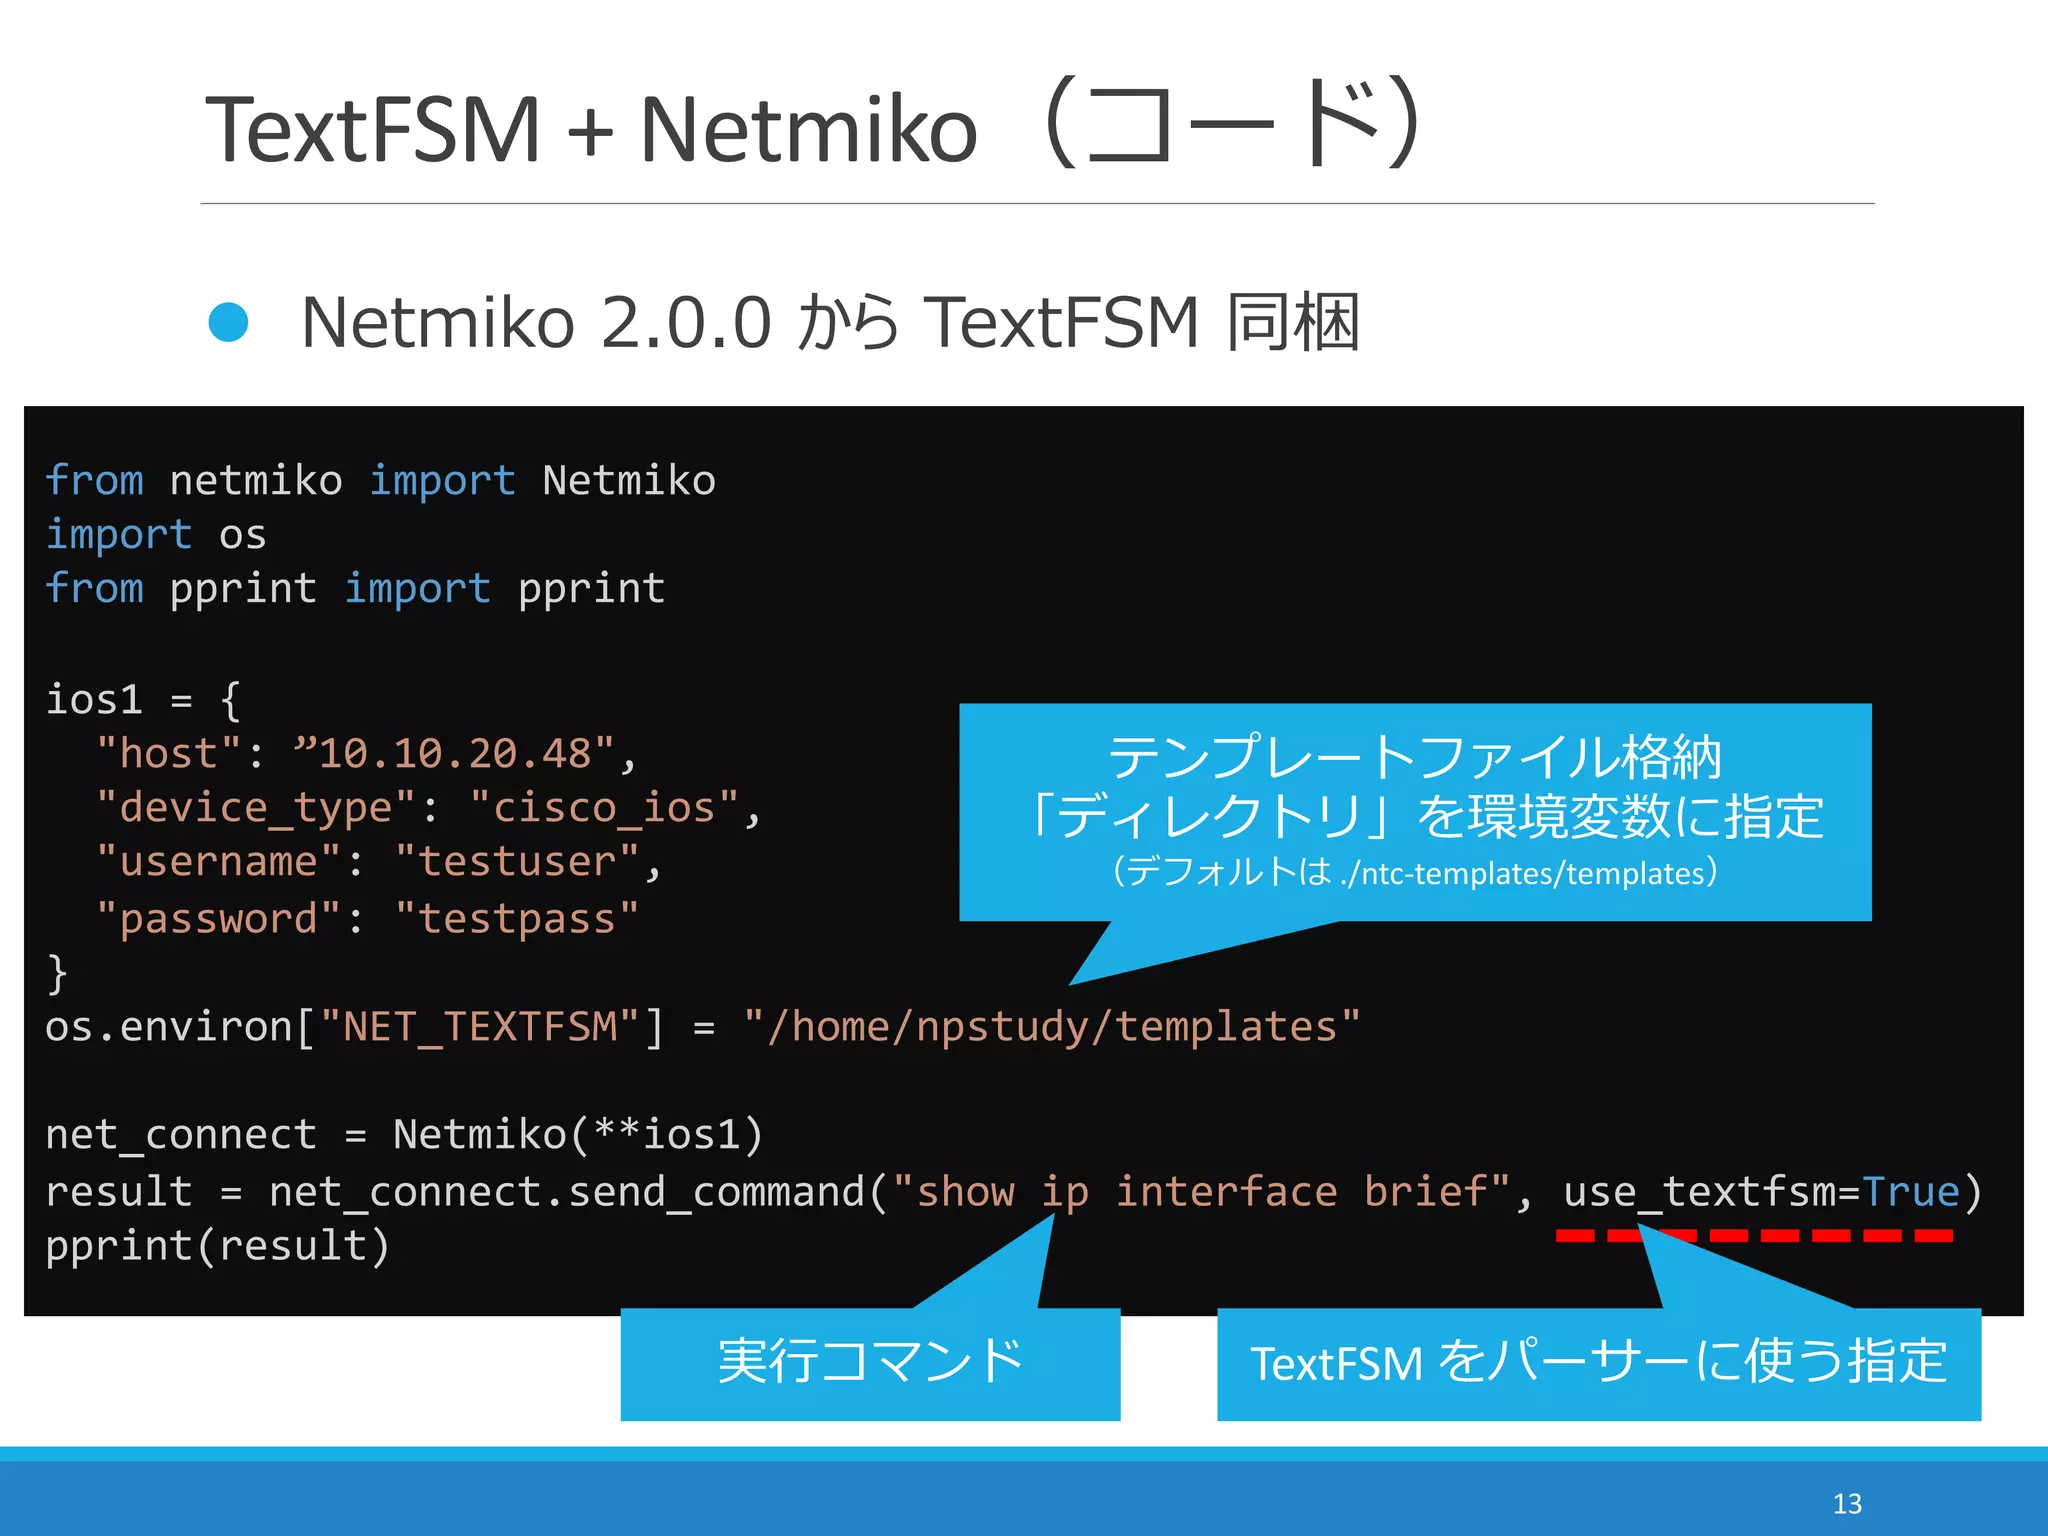Viewport: 2048px width, 1536px height.
Task: Click the note '(デフォルトは ./ntc-templates/templates)'
Action: tap(1415, 873)
